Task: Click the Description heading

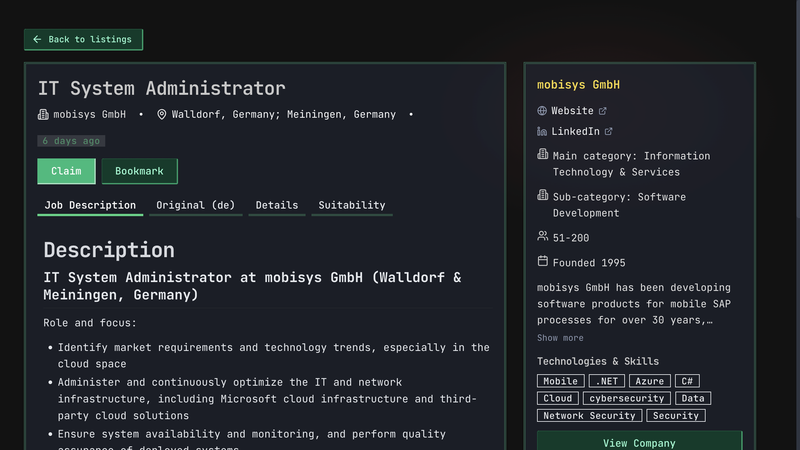Action: tap(109, 250)
